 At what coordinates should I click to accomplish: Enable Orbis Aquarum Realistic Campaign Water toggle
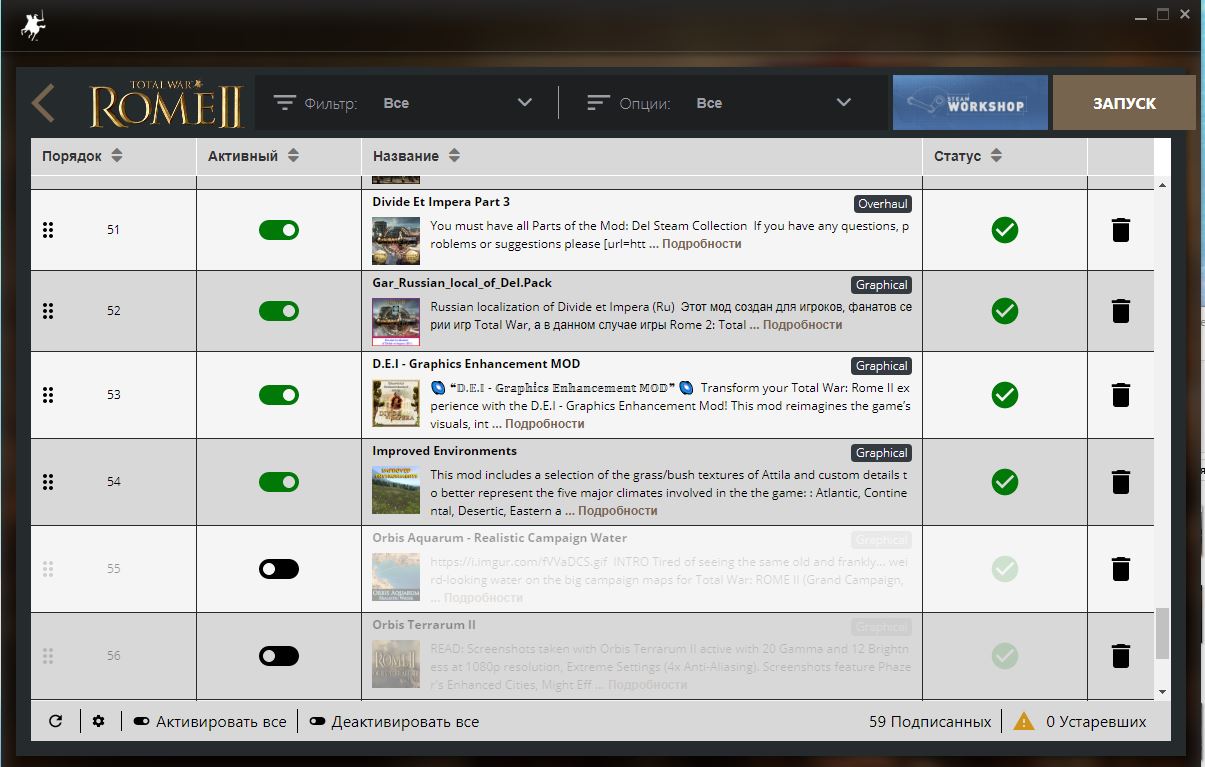point(279,569)
